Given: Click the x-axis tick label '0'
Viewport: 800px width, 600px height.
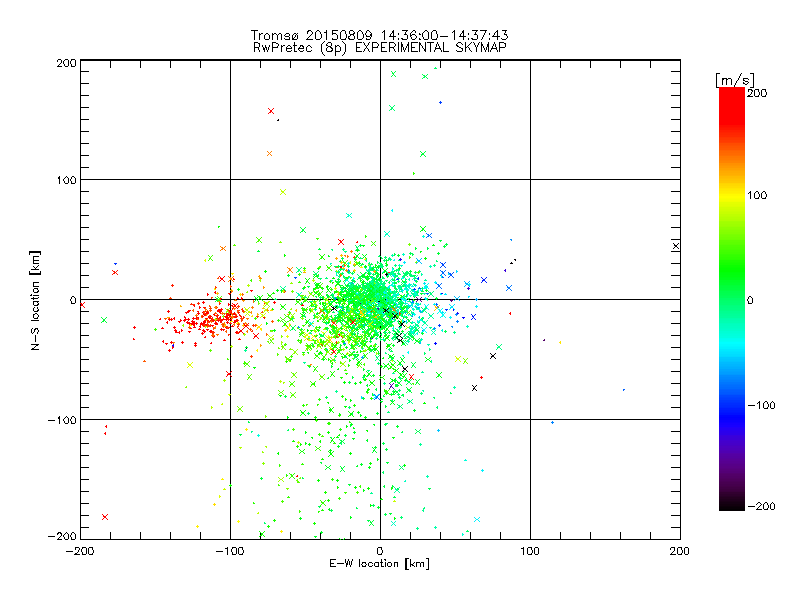Looking at the screenshot, I should pos(380,551).
